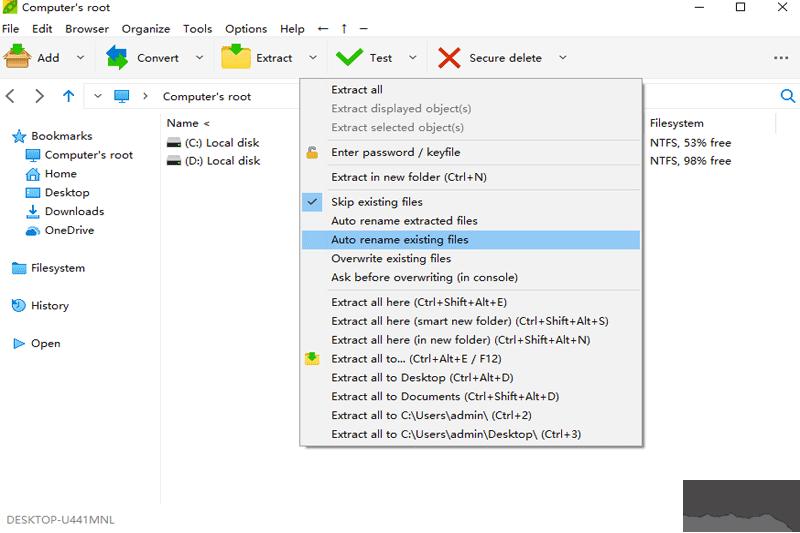This screenshot has height=533, width=800.
Task: Choose Overwrite existing files option
Action: coord(391,259)
